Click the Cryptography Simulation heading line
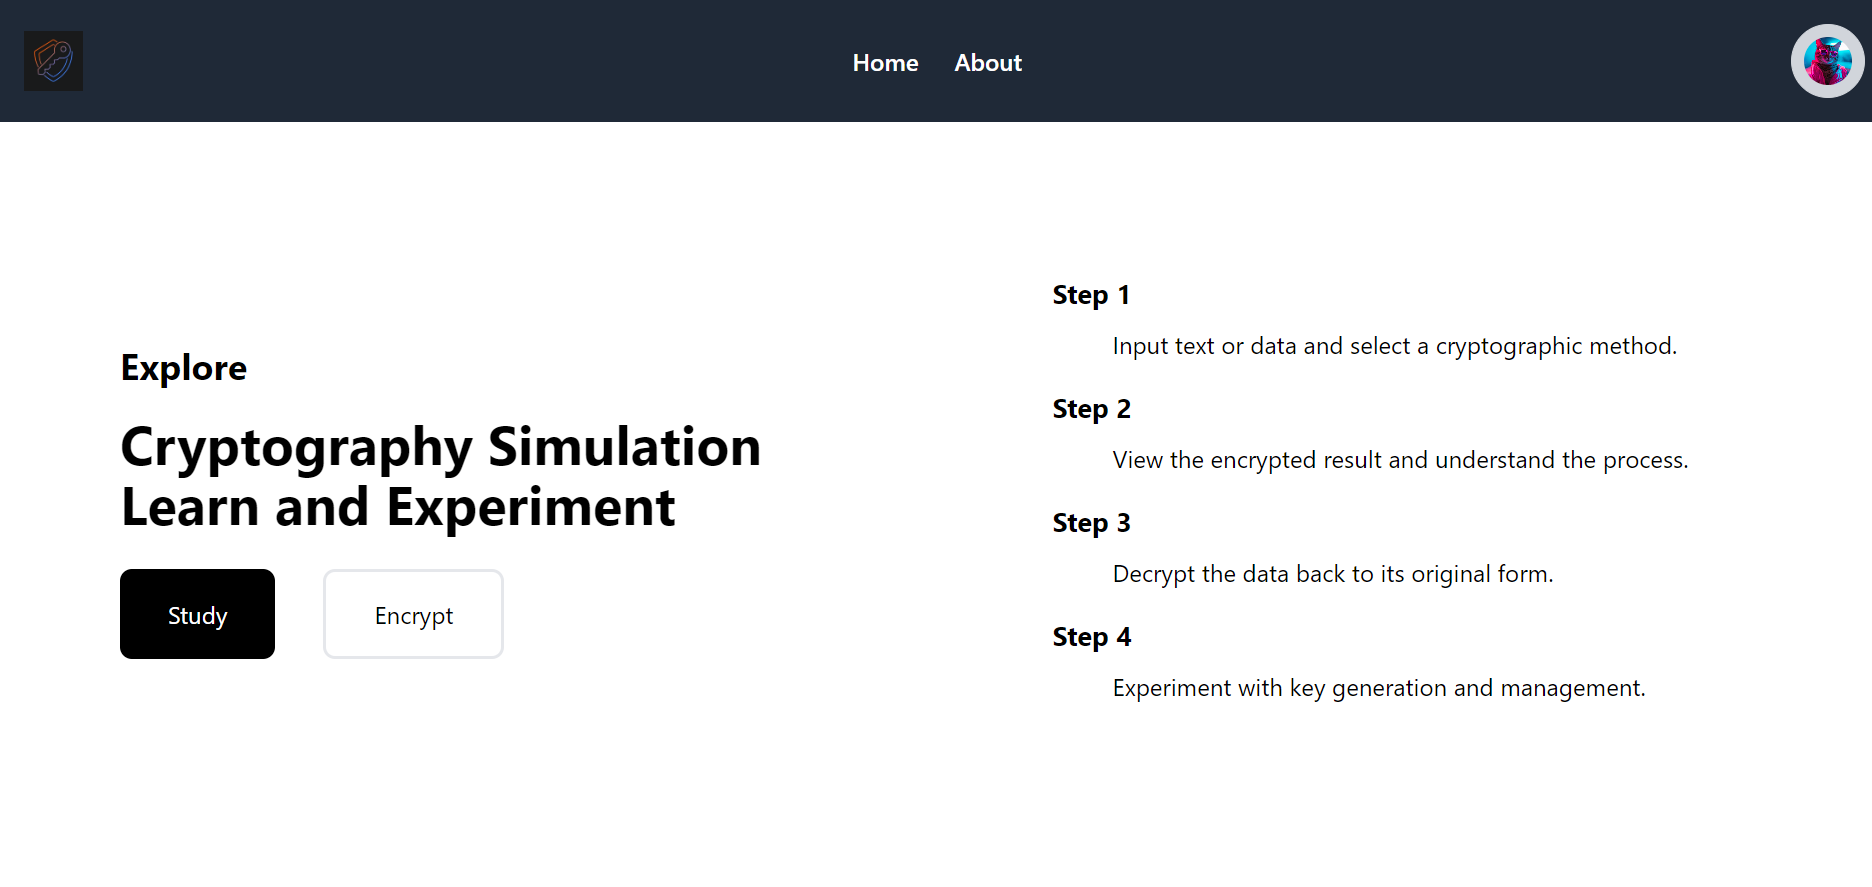Viewport: 1872px width, 887px height. [441, 446]
